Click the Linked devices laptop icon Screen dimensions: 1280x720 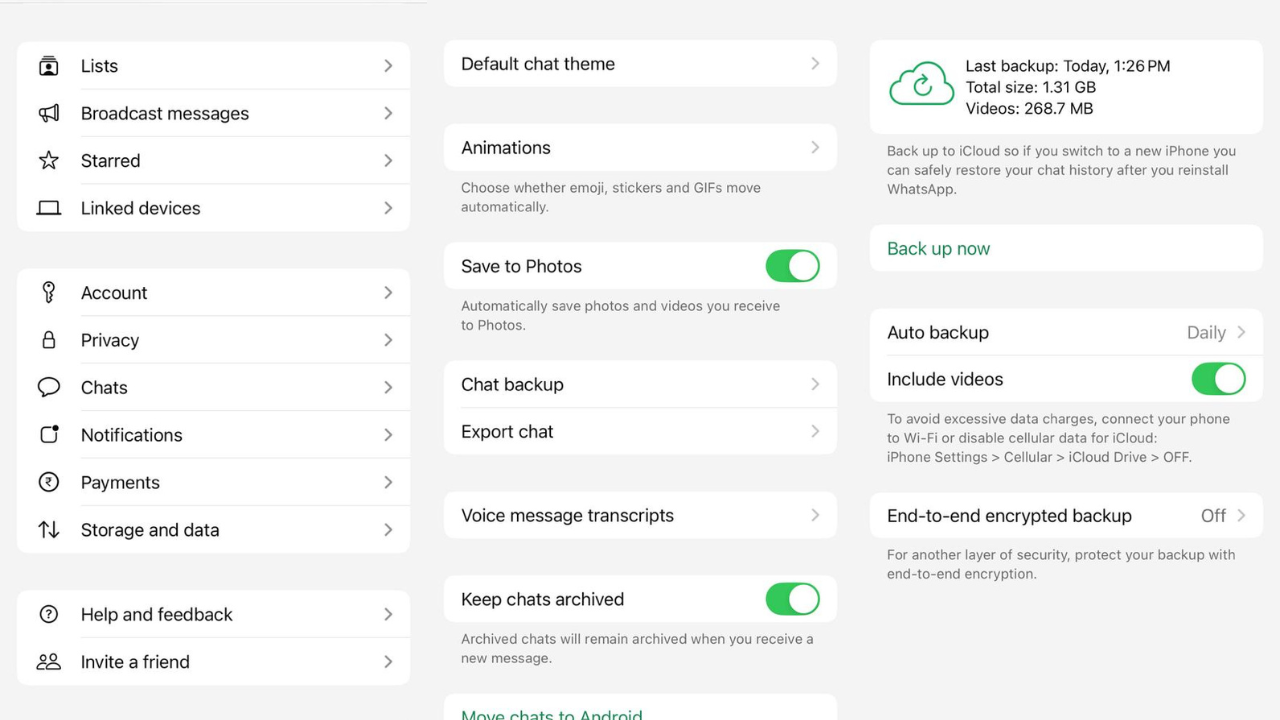pos(48,208)
